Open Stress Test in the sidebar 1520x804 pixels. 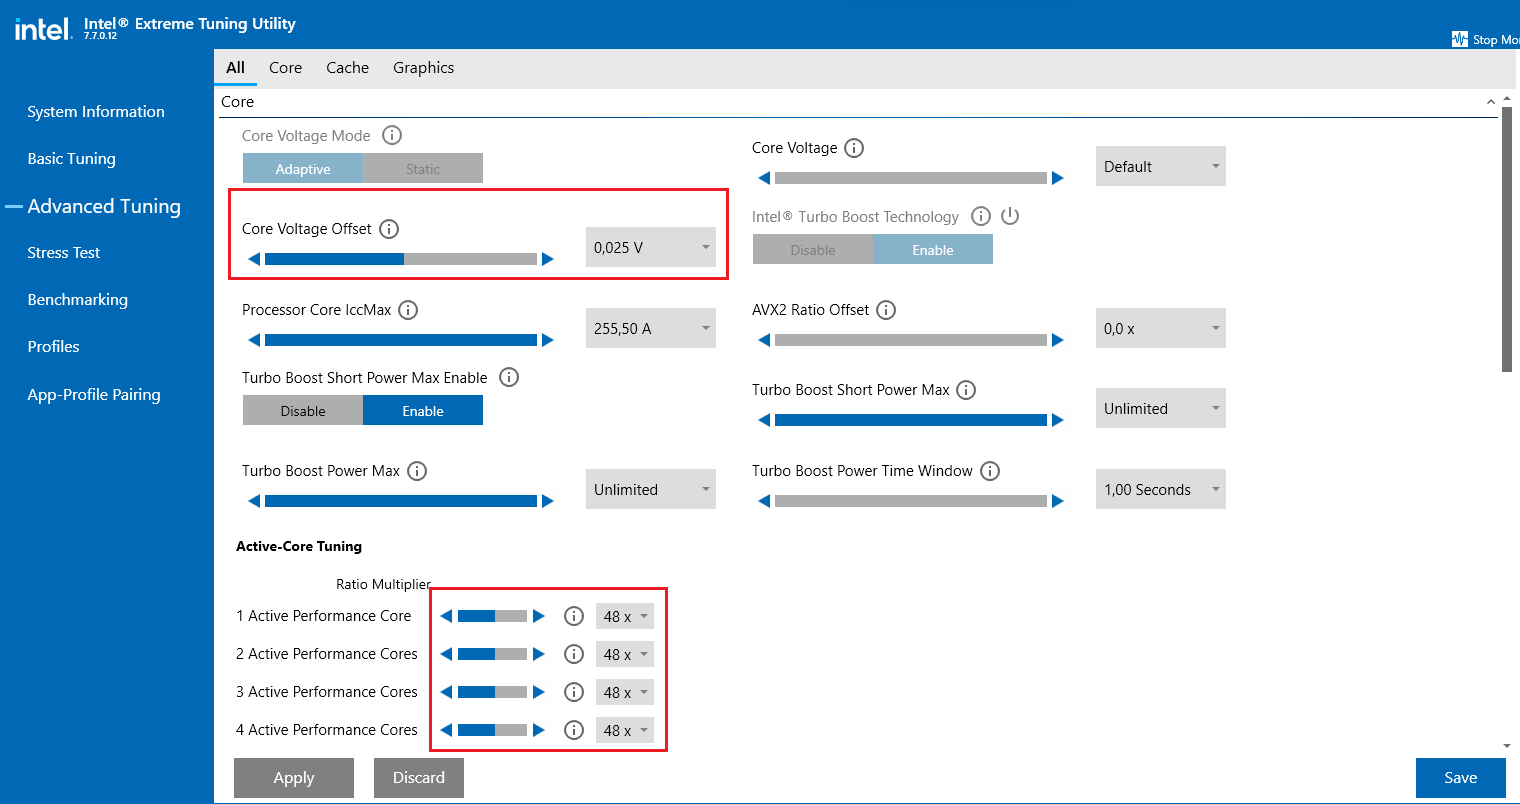pos(64,253)
